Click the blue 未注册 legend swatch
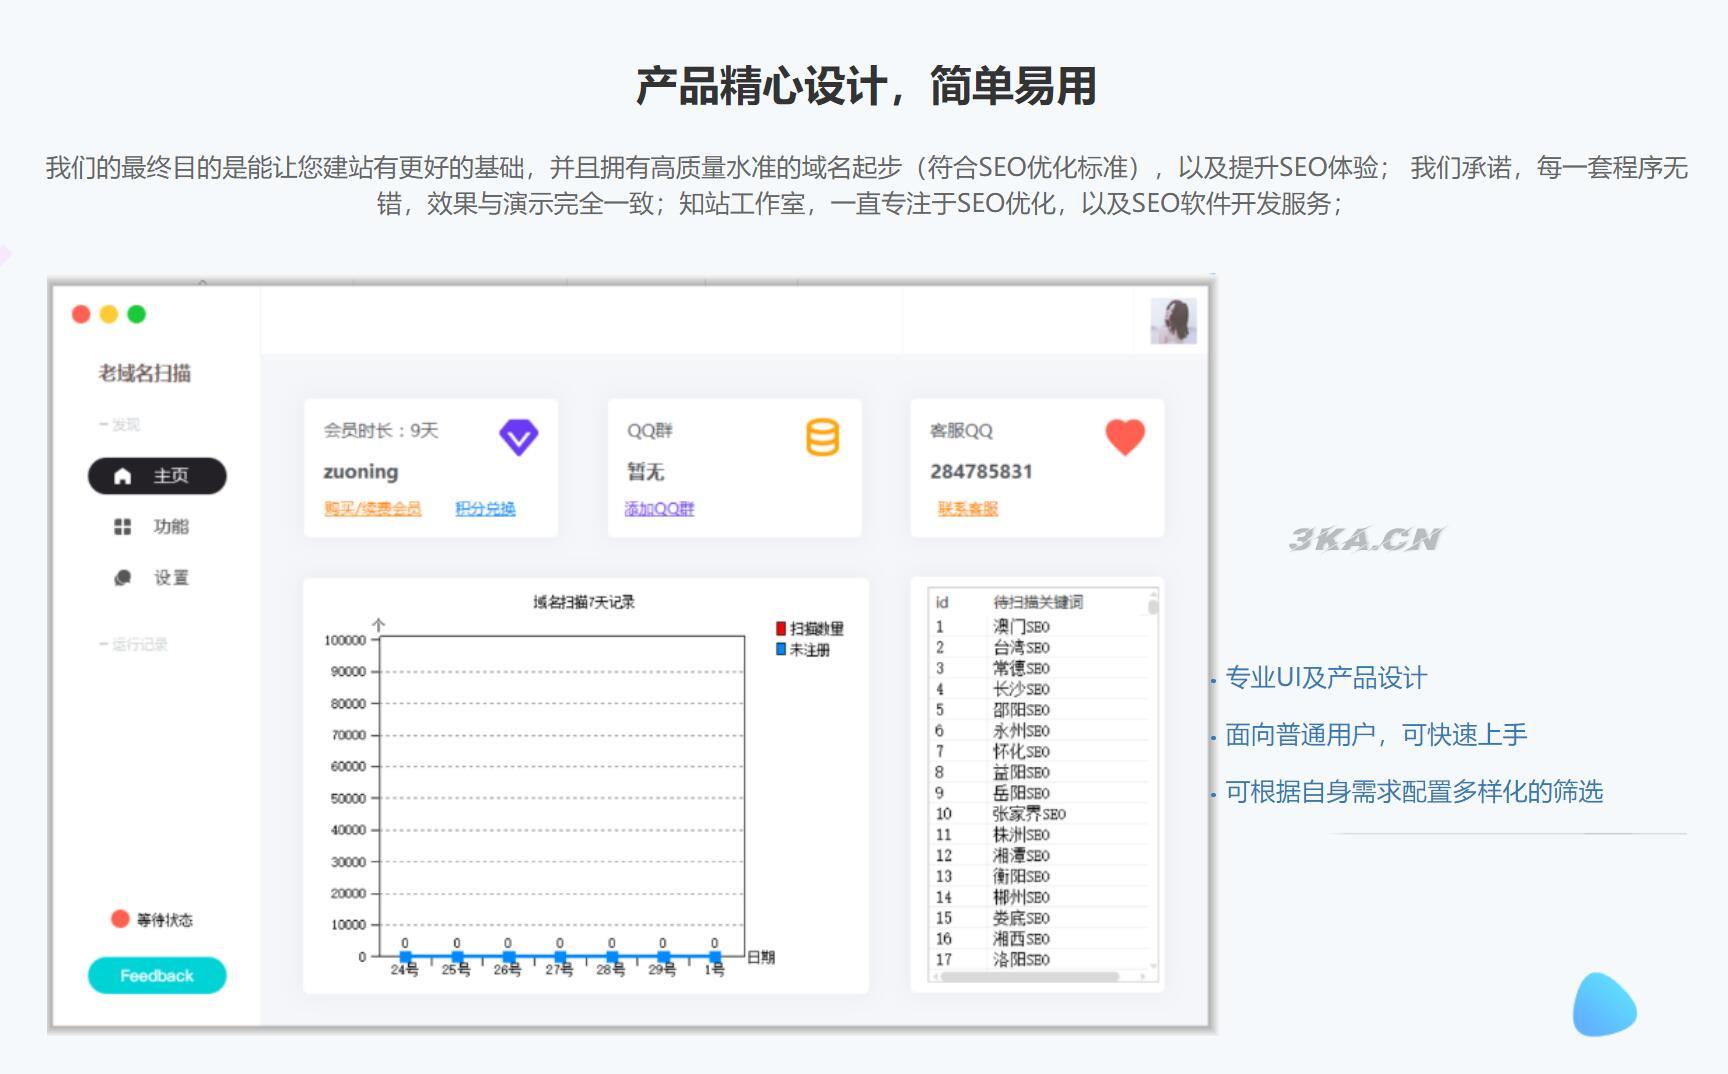Image resolution: width=1728 pixels, height=1074 pixels. (x=781, y=650)
